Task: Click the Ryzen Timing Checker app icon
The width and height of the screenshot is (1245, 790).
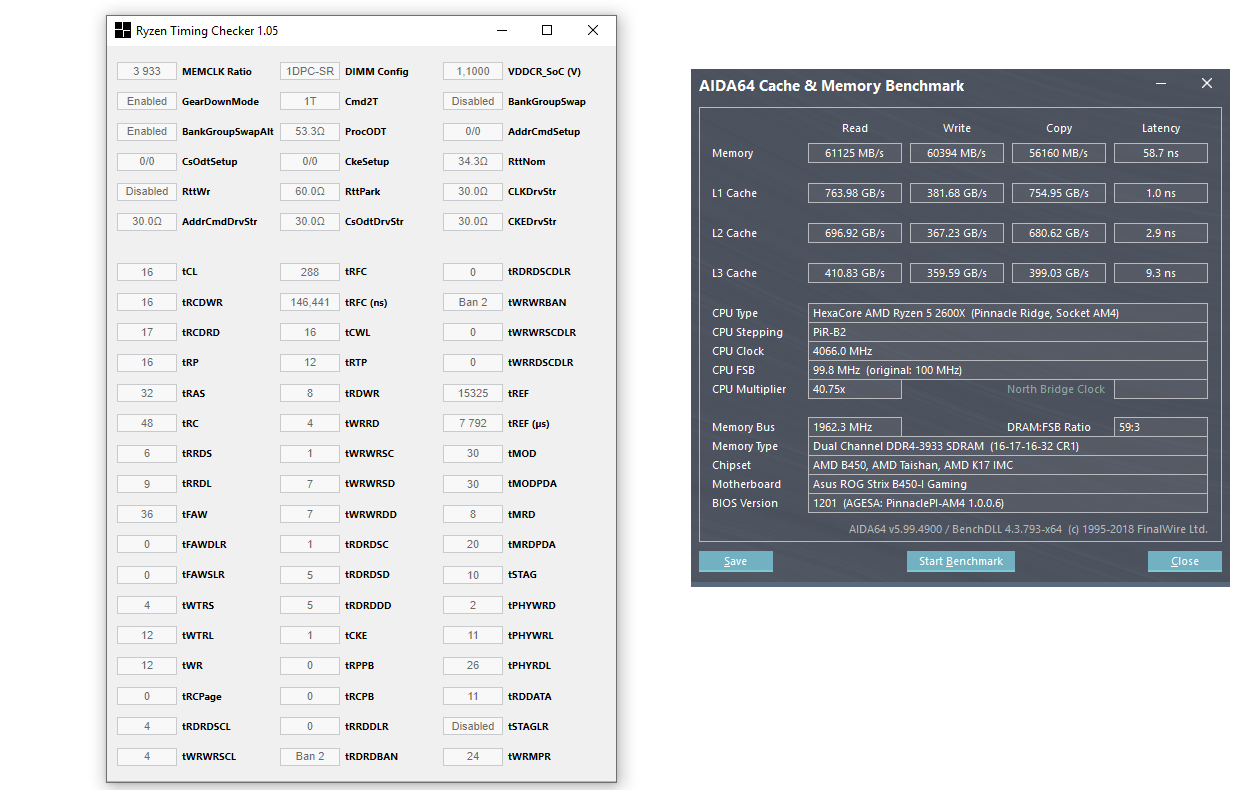Action: (122, 30)
